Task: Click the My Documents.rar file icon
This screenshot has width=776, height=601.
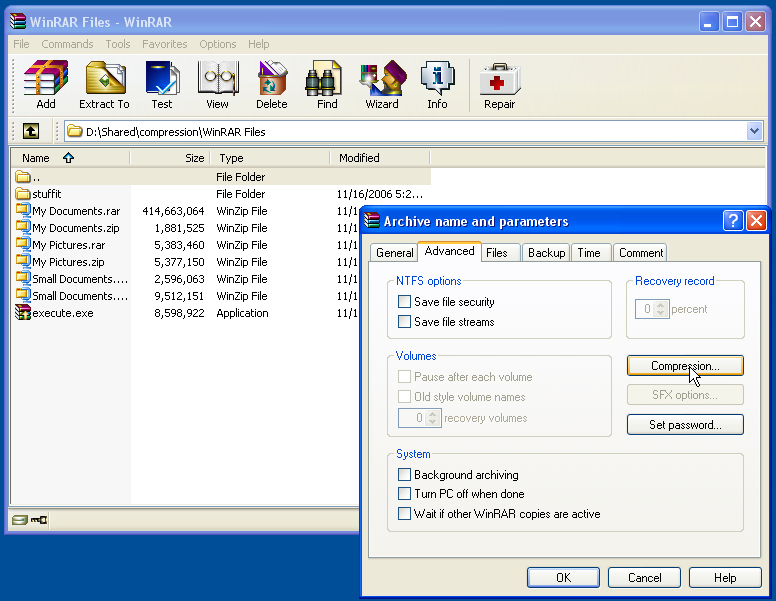Action: click(x=23, y=210)
